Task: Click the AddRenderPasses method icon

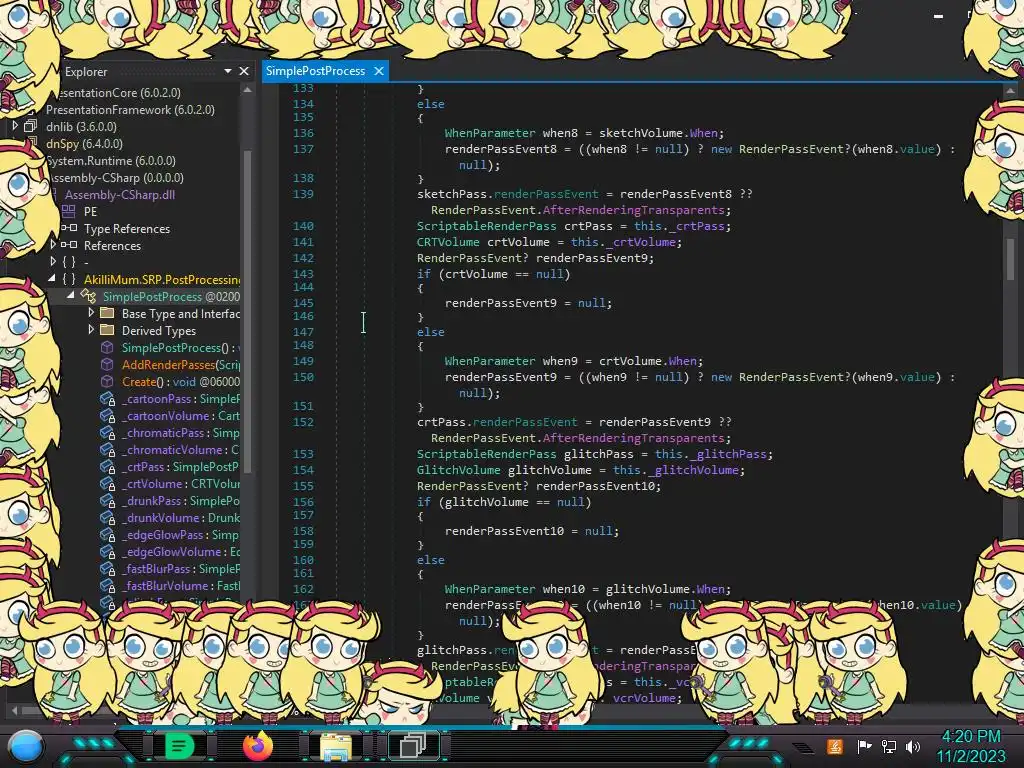Action: pos(107,364)
